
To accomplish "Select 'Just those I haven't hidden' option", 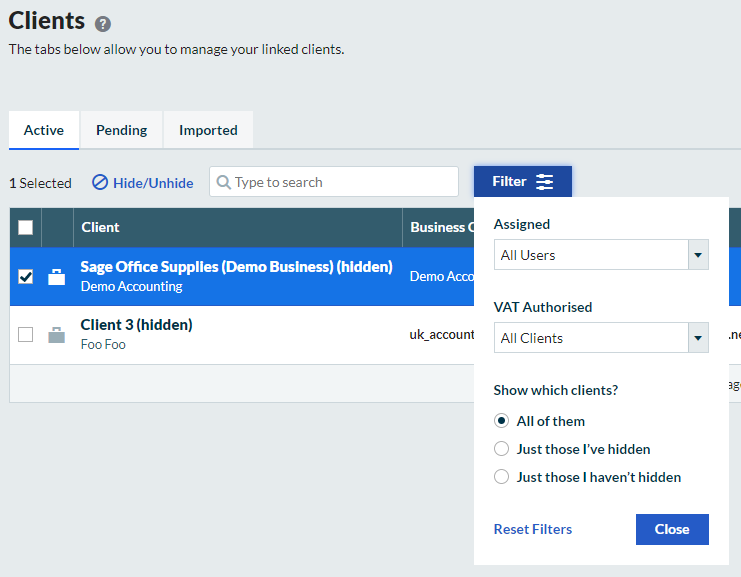I will [502, 477].
